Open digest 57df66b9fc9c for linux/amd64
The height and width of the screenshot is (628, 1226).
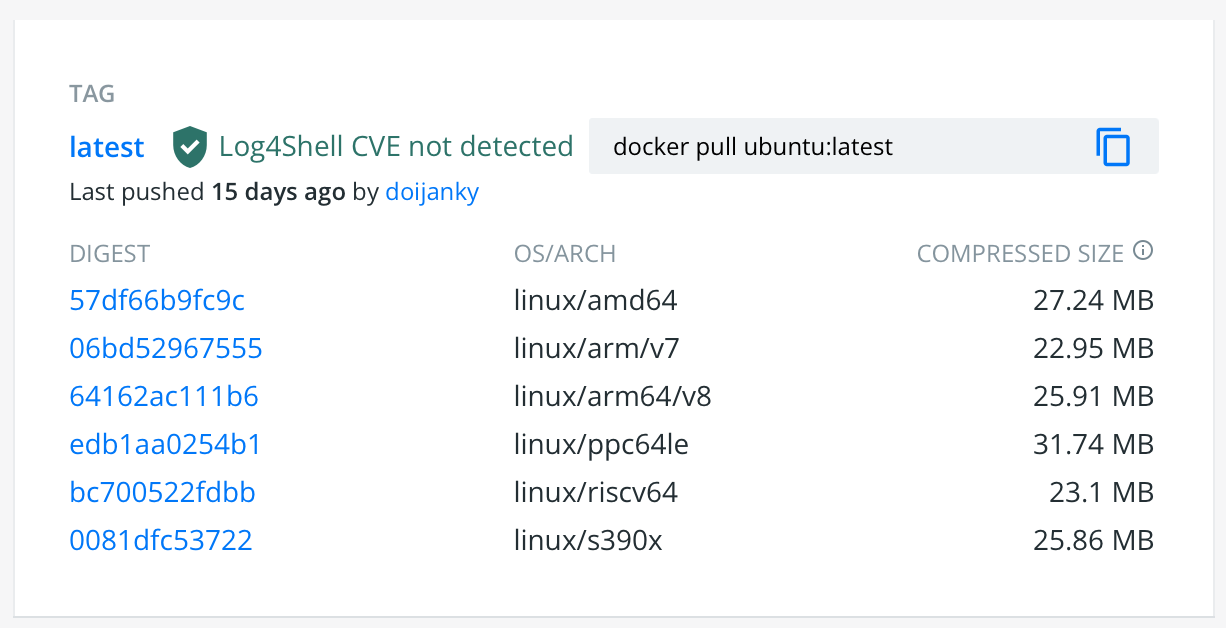tap(157, 299)
